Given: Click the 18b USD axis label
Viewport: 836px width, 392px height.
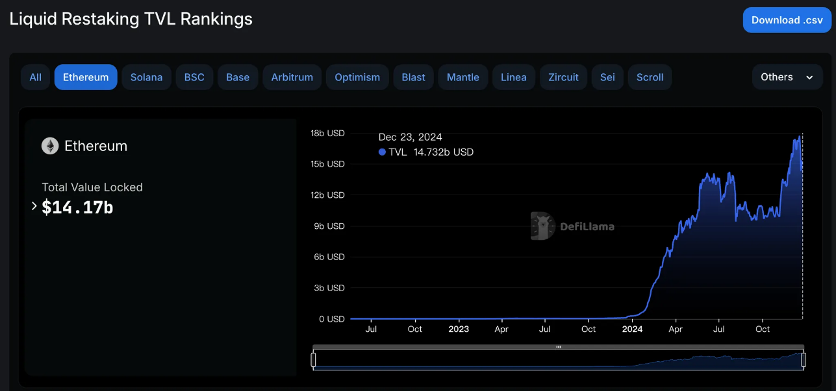Looking at the screenshot, I should click(328, 133).
